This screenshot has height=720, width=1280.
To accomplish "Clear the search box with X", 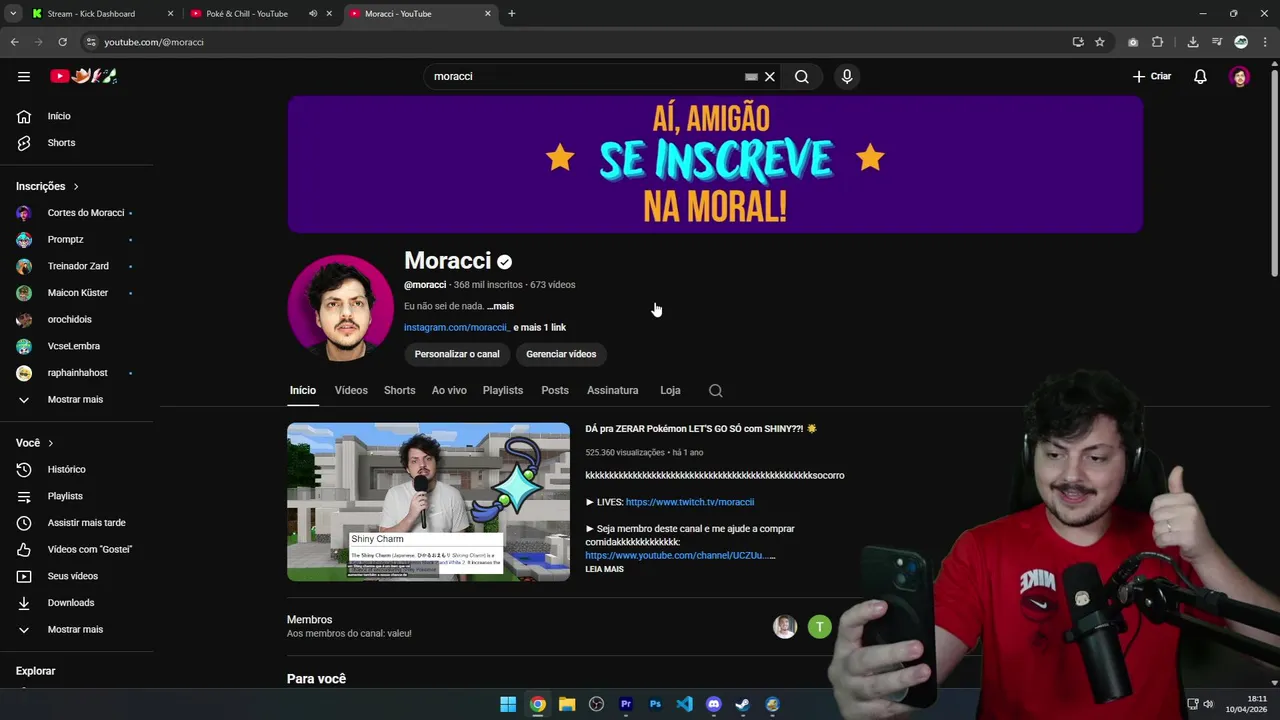I will 770,76.
